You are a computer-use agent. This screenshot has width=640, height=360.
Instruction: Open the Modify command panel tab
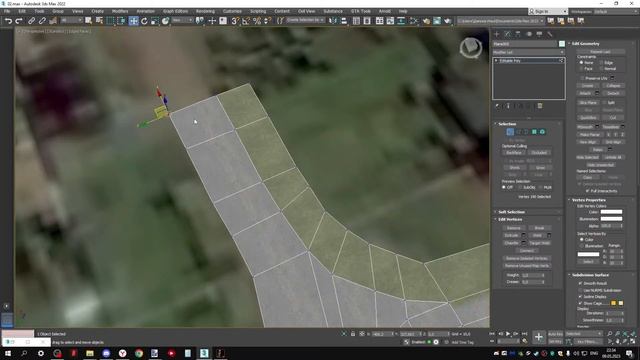507,34
